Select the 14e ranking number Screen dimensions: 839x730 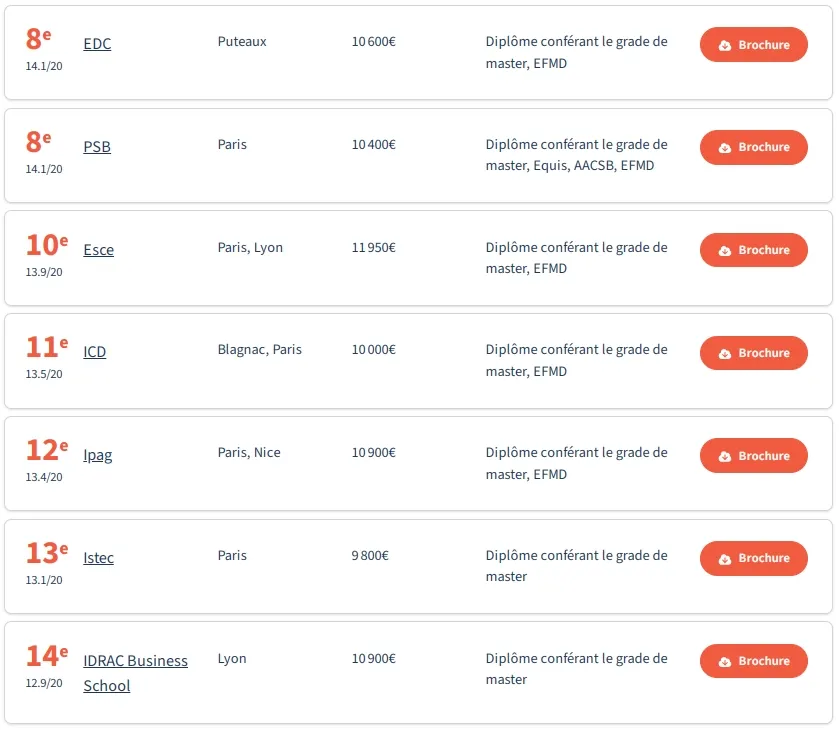[x=47, y=656]
